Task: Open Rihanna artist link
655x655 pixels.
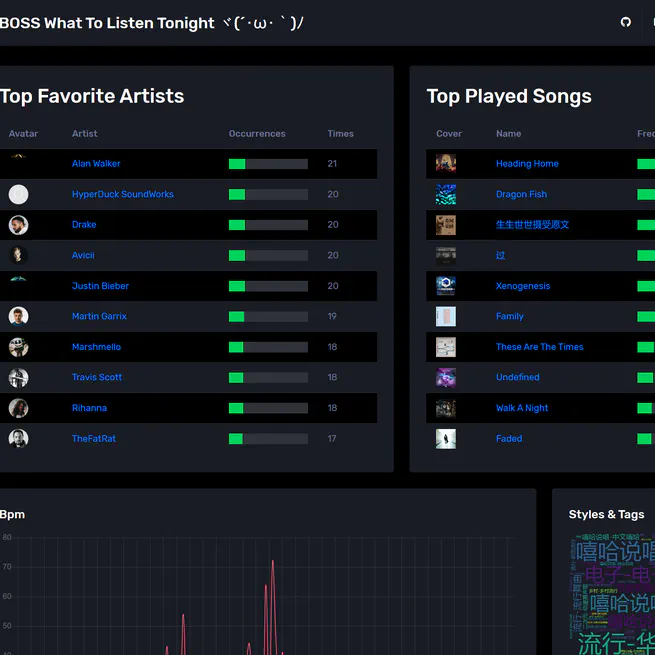Action: pyautogui.click(x=89, y=408)
